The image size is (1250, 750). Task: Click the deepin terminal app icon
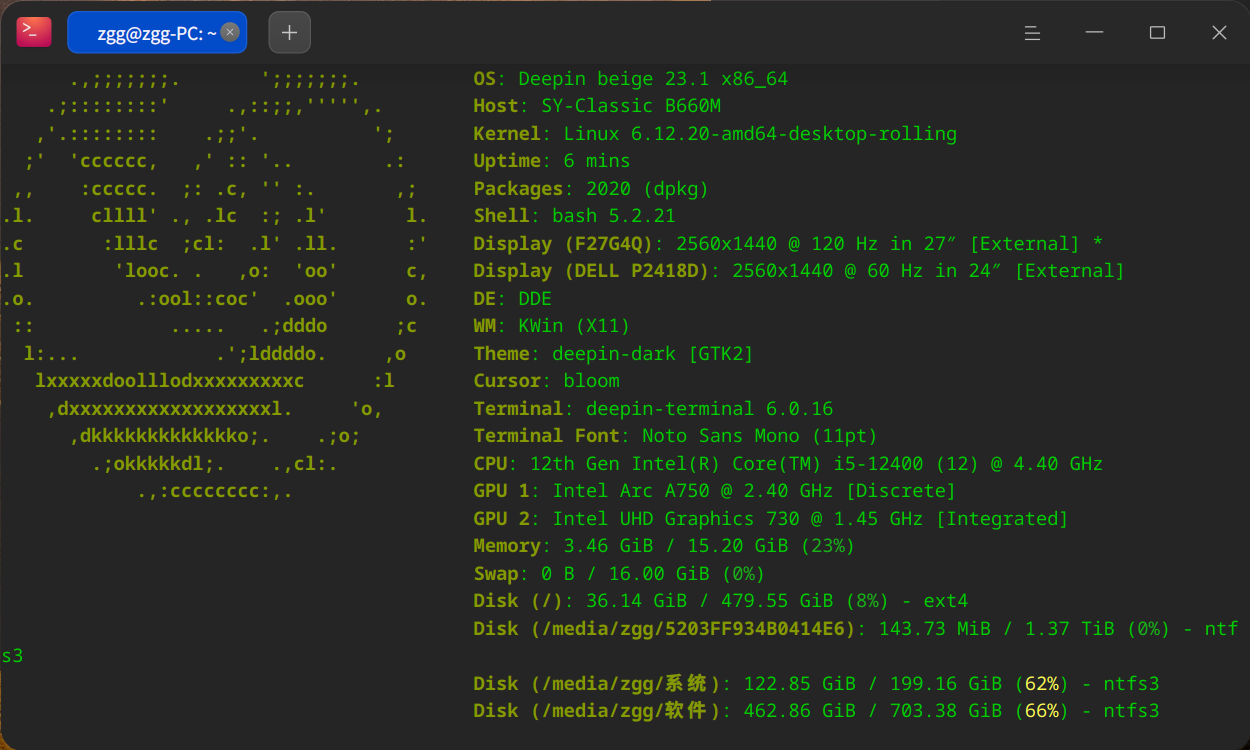click(x=33, y=32)
